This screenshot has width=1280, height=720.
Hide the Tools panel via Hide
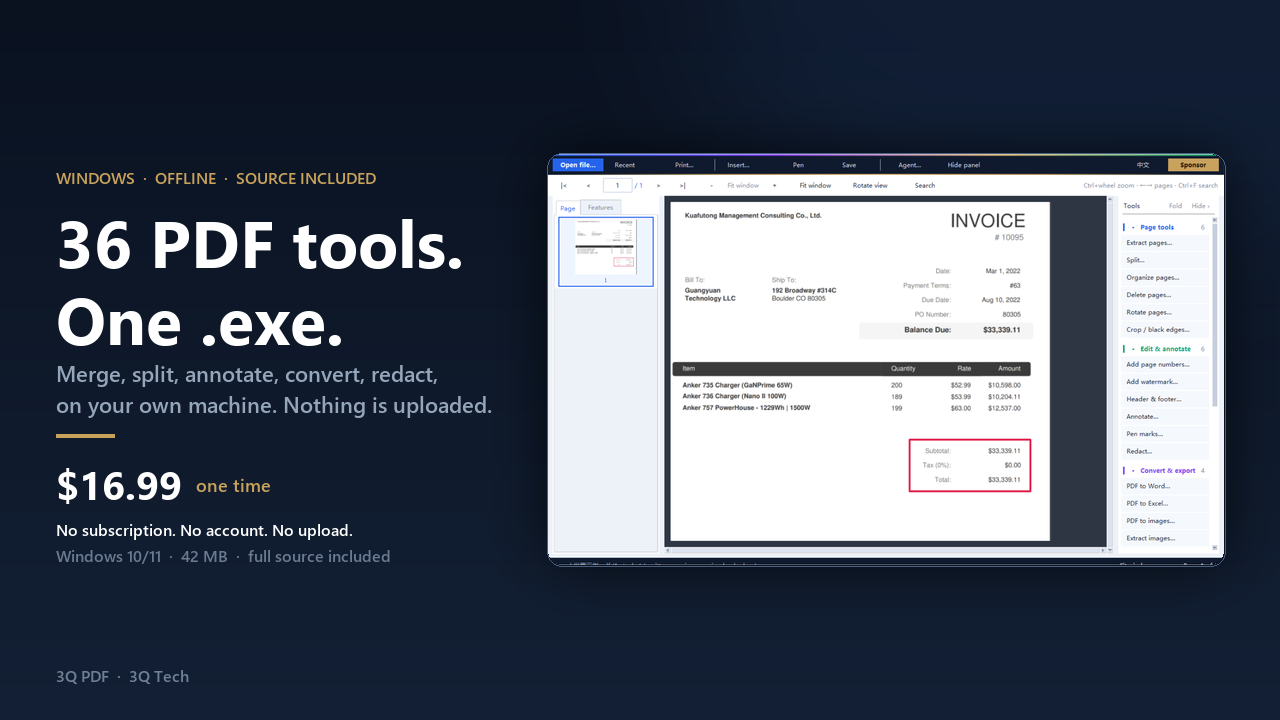coord(1200,206)
